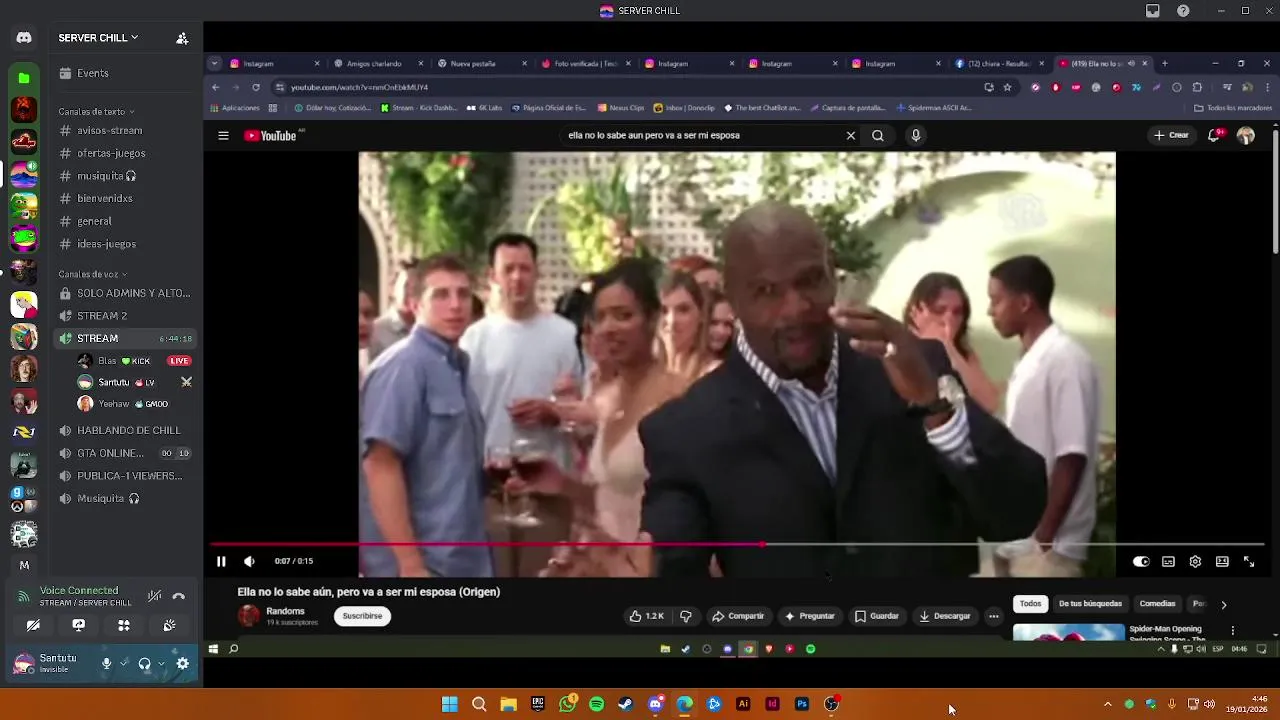Click the Compartir share button

point(738,616)
